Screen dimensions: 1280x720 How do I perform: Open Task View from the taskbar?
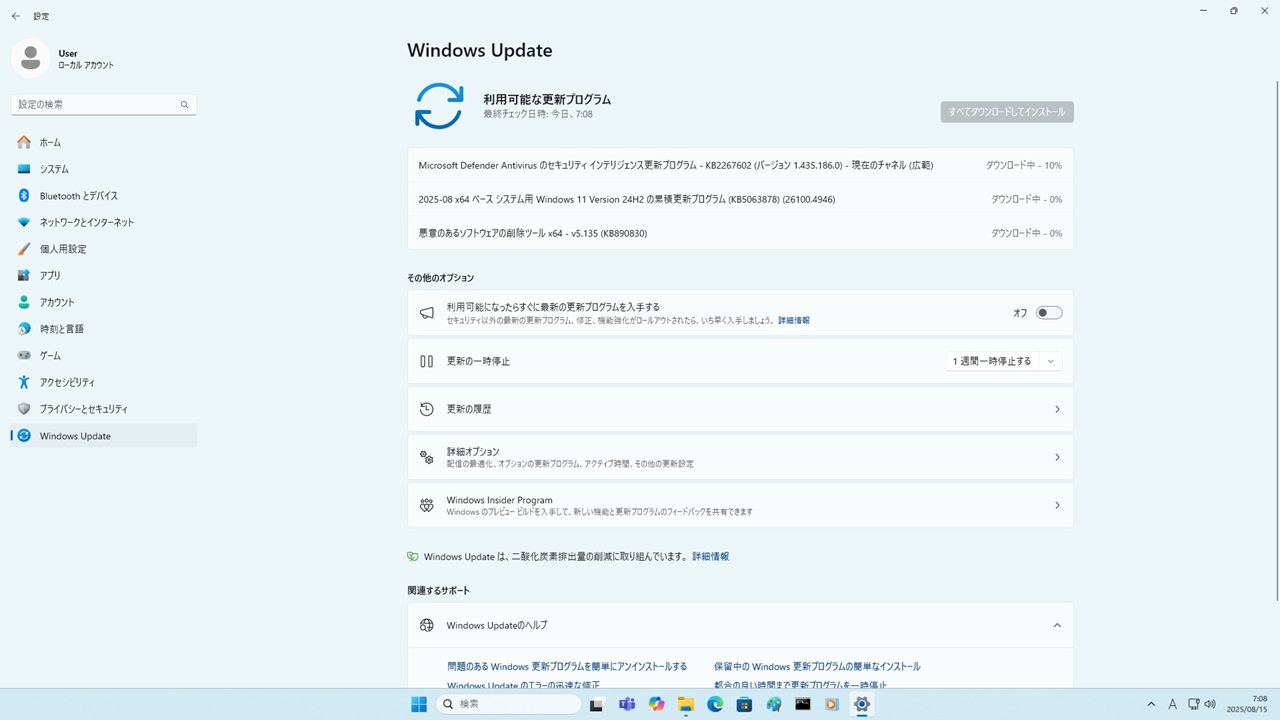pyautogui.click(x=597, y=704)
